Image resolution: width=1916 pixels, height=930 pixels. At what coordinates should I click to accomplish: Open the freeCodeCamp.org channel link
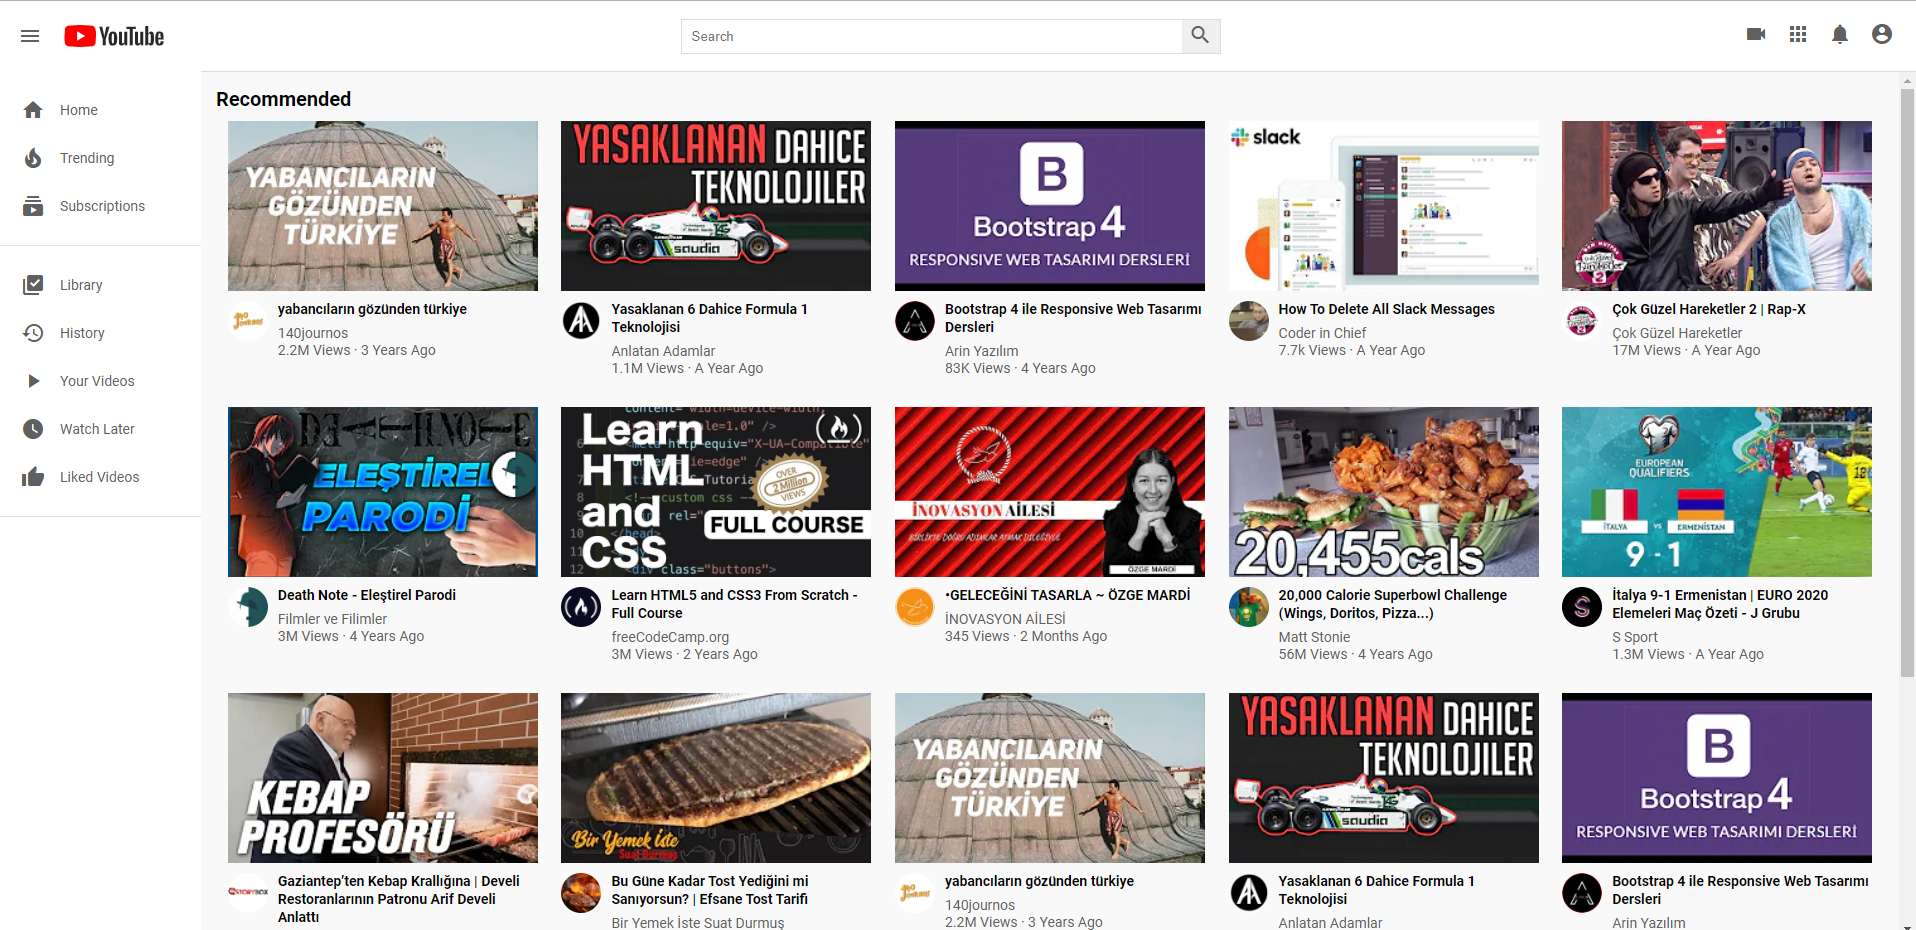(669, 637)
